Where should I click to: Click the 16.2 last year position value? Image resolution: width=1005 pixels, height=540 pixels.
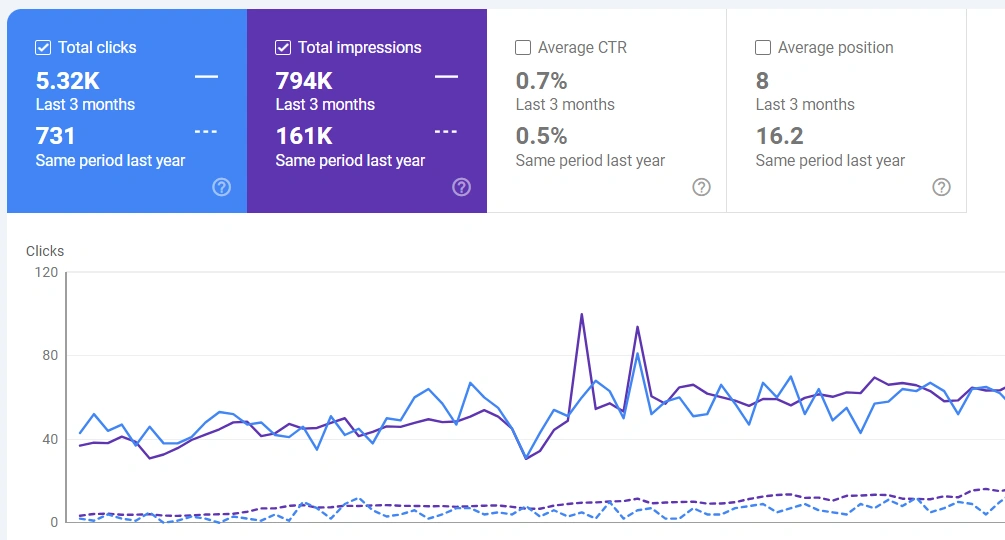(780, 136)
